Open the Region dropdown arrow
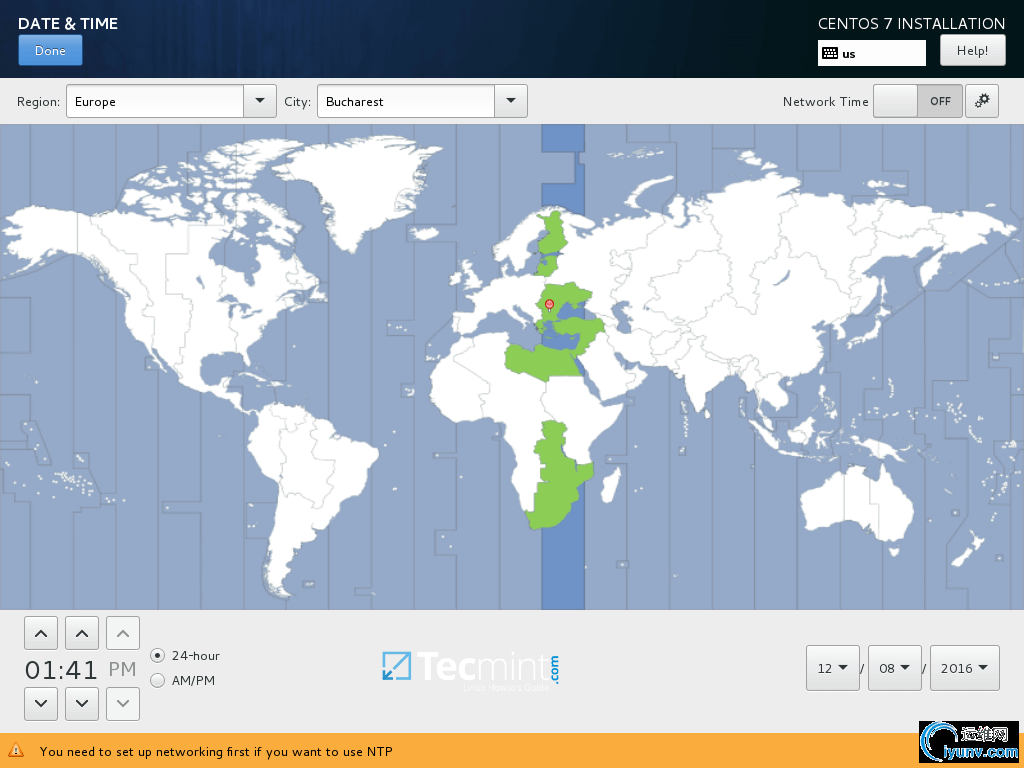The image size is (1024, 768). pyautogui.click(x=260, y=101)
